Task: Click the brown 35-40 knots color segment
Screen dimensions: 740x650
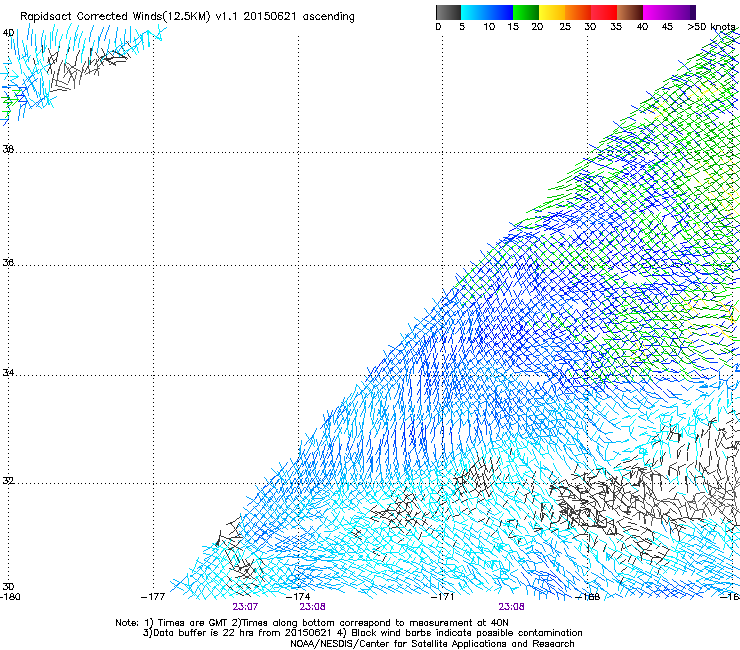Action: pos(630,12)
